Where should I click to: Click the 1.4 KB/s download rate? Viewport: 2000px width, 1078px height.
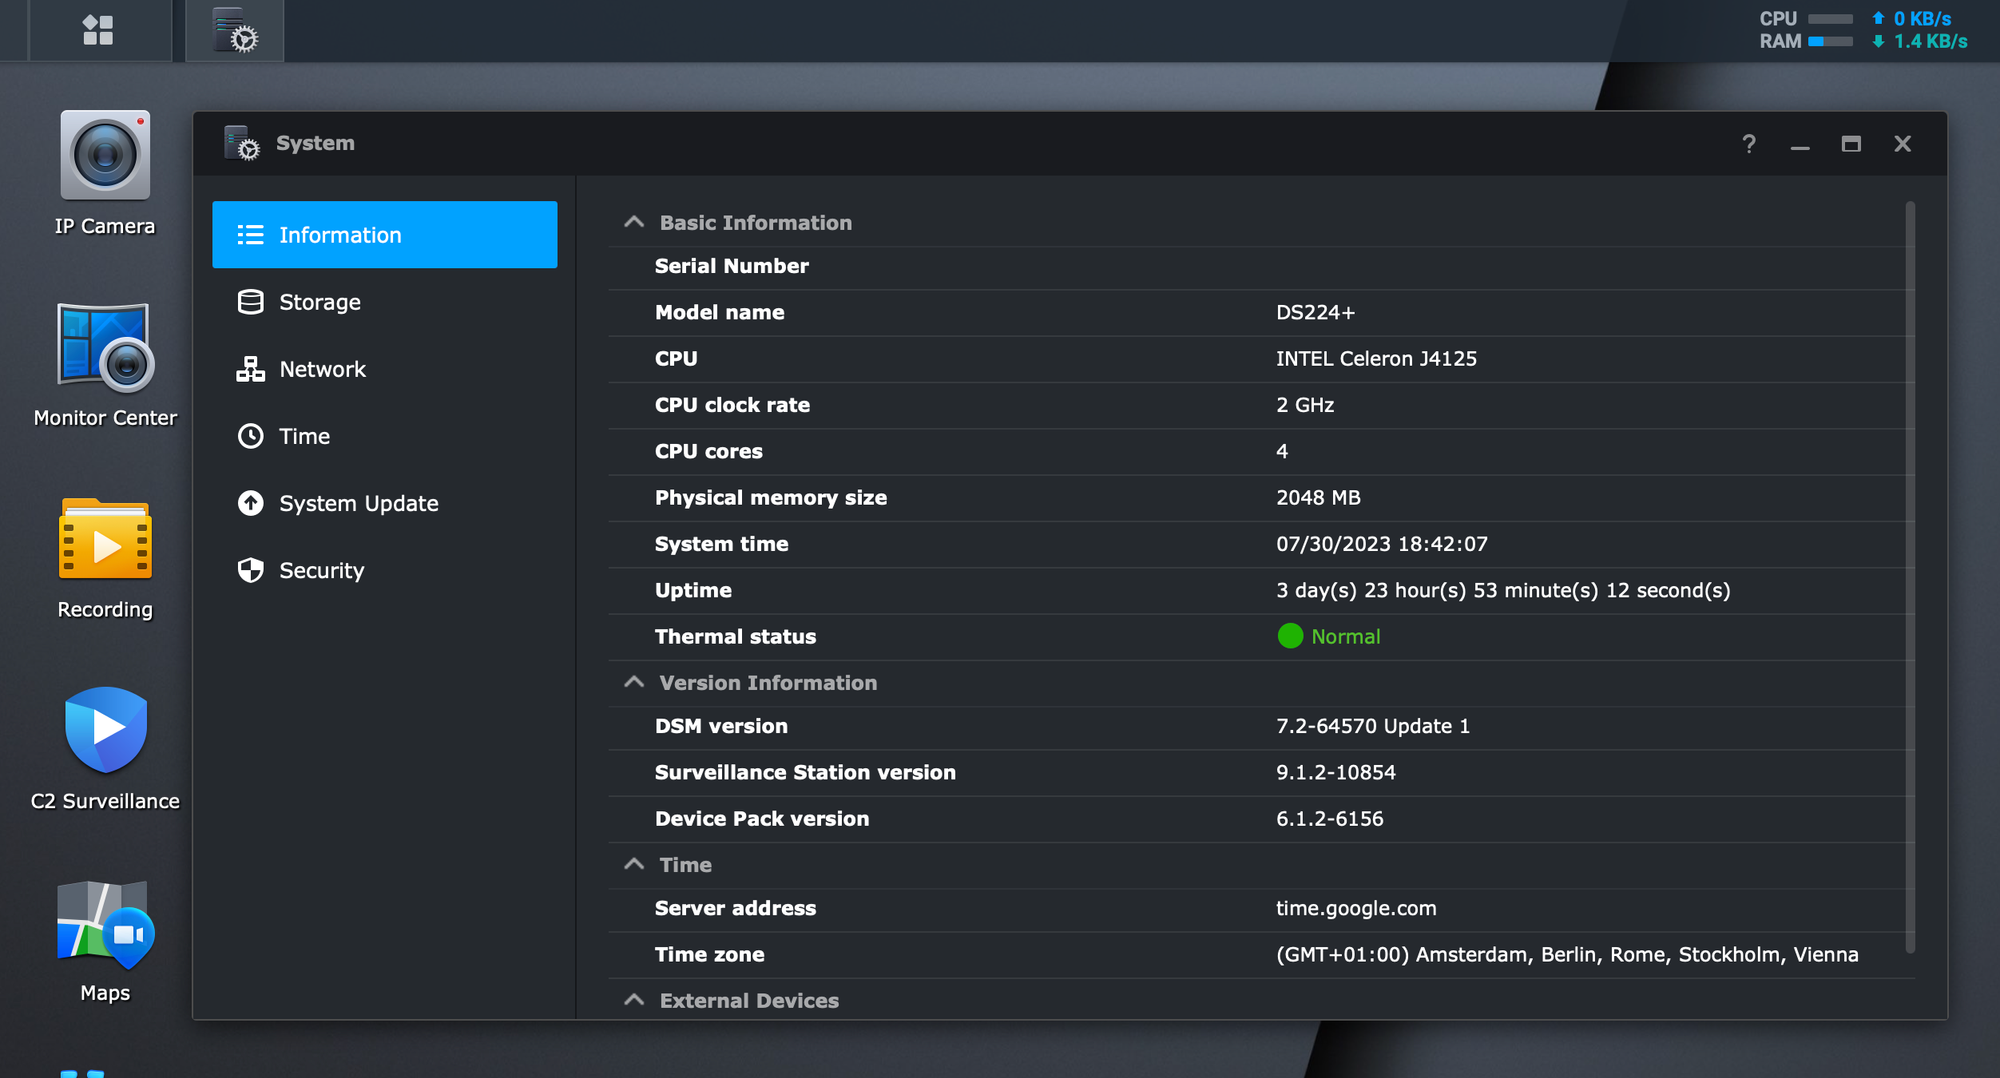click(1930, 41)
